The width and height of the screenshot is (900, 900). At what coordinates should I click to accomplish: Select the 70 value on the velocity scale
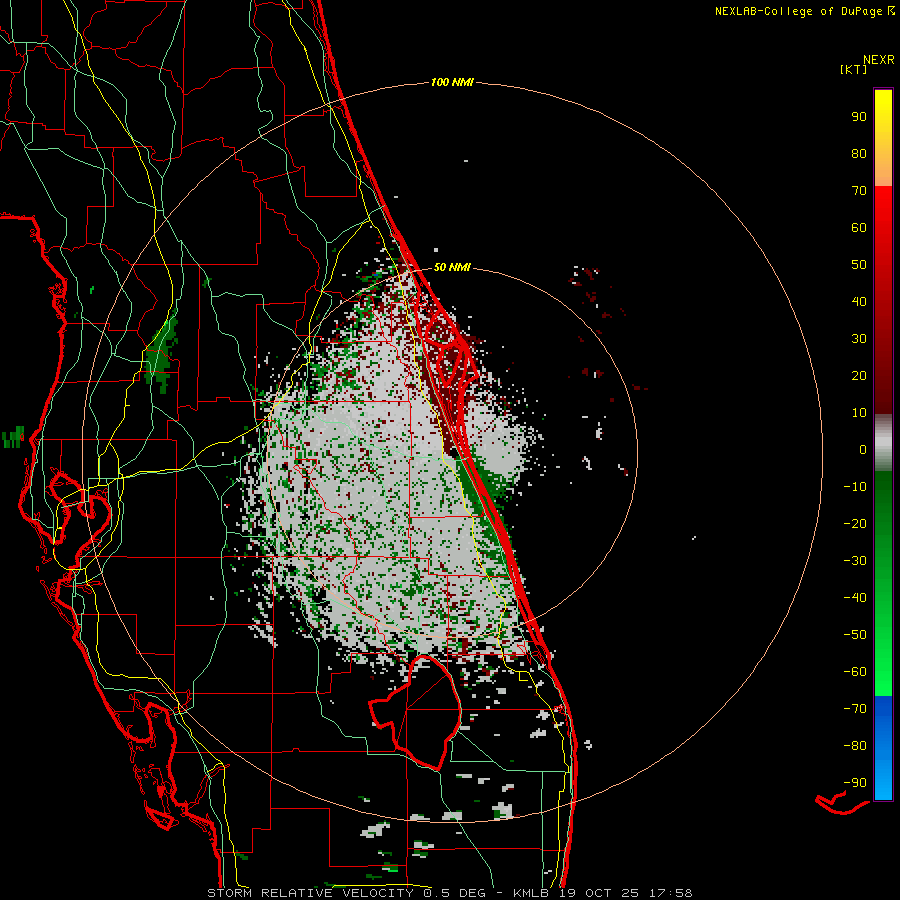pos(859,191)
